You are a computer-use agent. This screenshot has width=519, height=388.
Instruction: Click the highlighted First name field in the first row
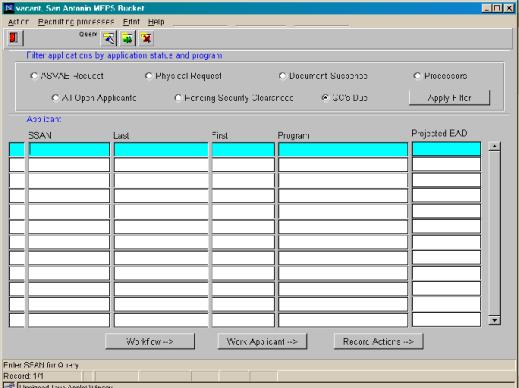243,149
